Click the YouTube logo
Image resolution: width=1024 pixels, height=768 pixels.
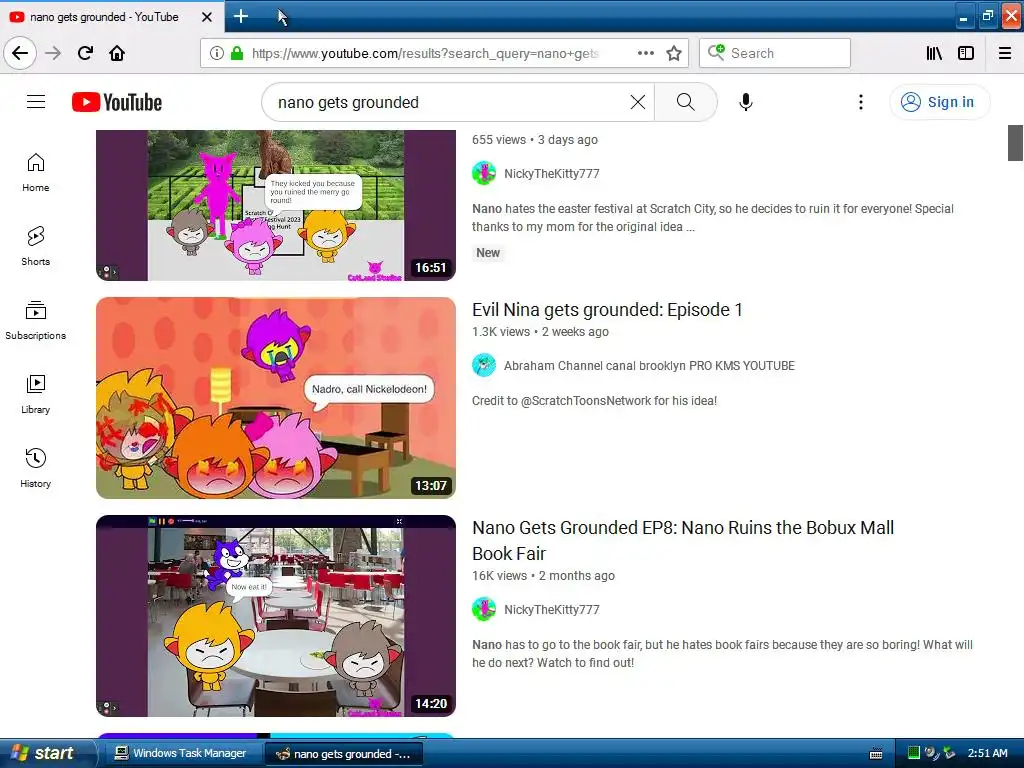coord(117,102)
